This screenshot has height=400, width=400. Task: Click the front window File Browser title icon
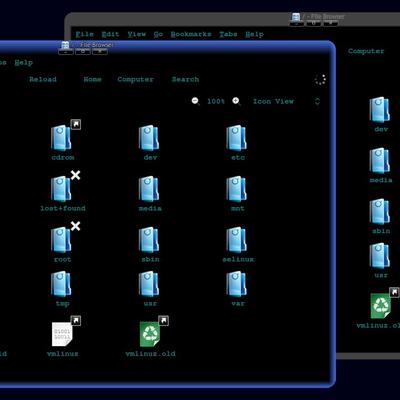pos(65,45)
